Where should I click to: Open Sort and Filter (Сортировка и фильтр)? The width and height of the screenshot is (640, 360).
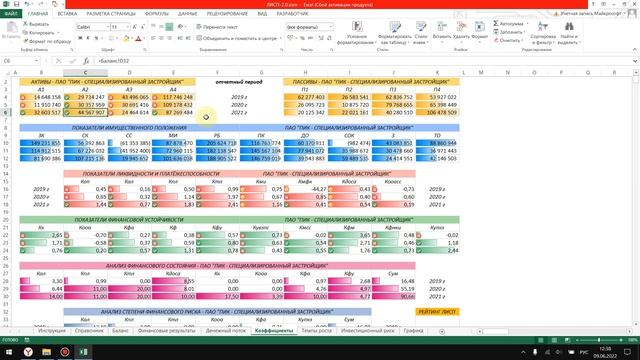point(543,33)
